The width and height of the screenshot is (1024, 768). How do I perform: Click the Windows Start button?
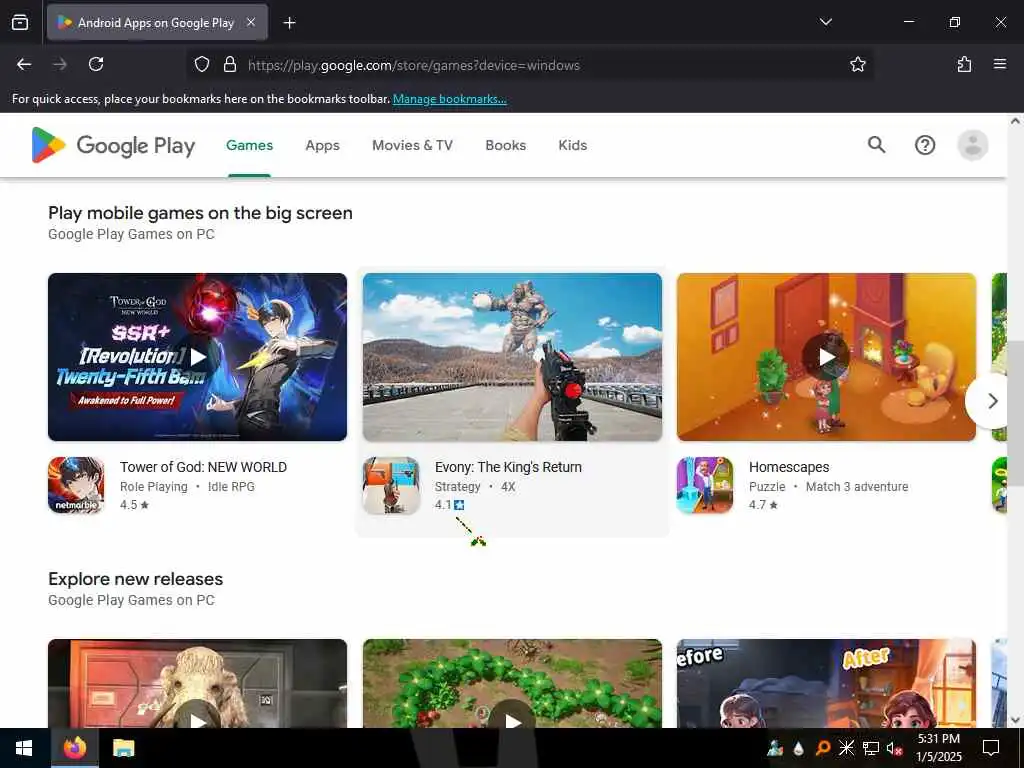click(x=24, y=748)
